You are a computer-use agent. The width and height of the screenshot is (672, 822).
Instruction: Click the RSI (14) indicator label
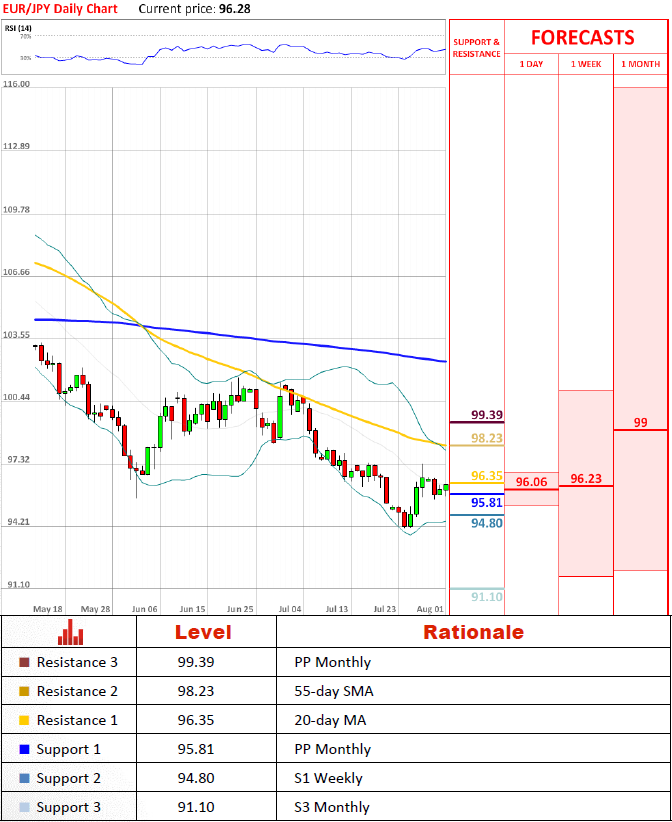click(x=18, y=28)
